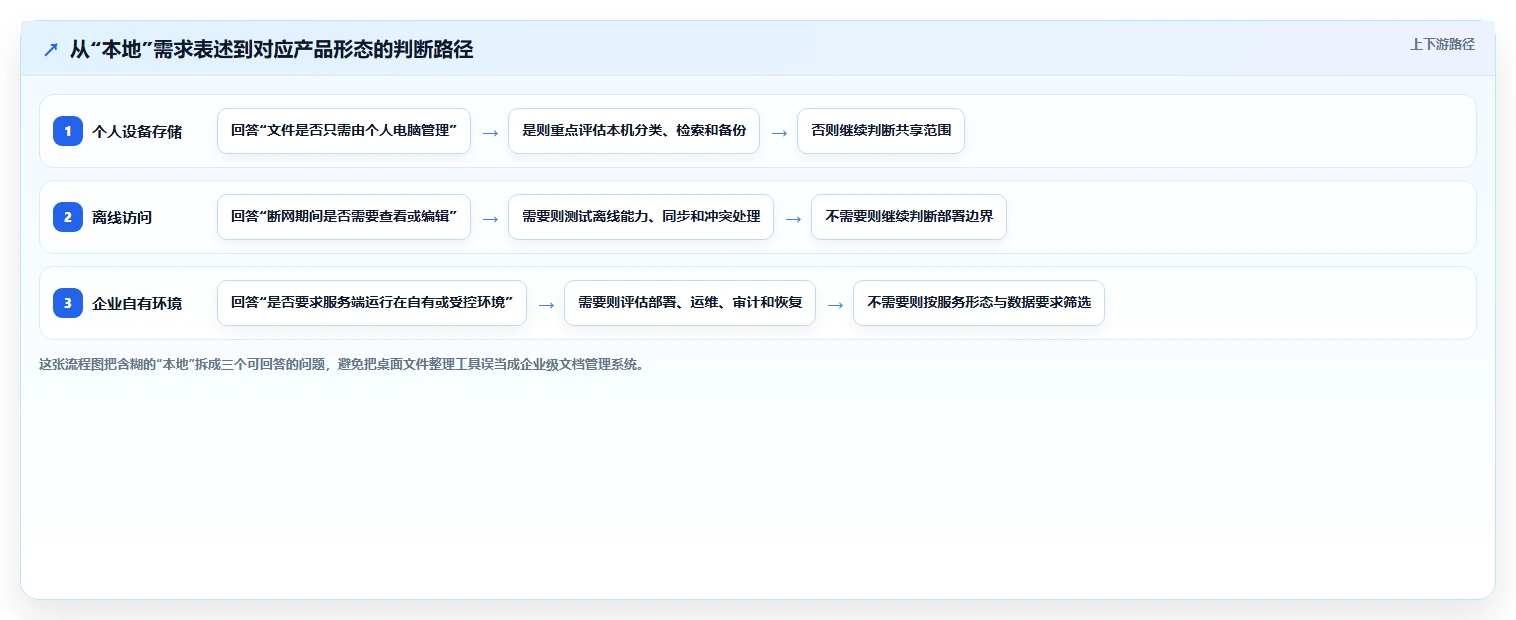
Task: Click the 离线访问 row label
Action: [x=122, y=217]
